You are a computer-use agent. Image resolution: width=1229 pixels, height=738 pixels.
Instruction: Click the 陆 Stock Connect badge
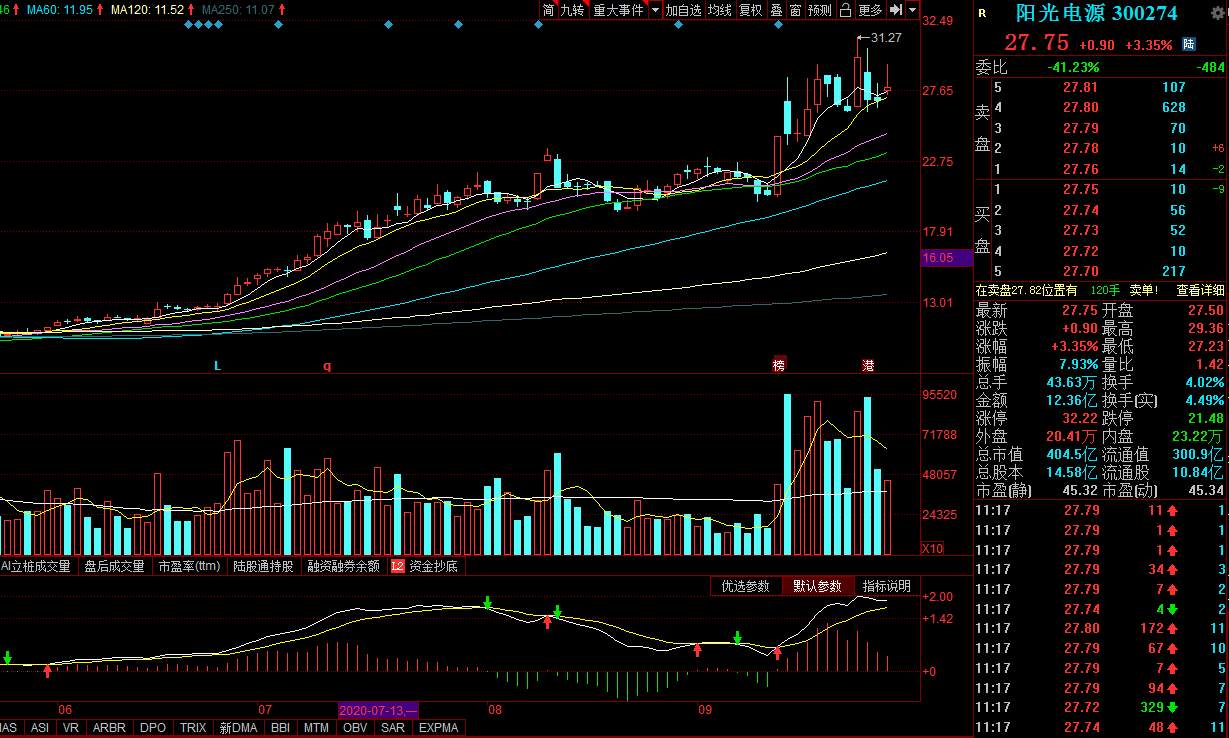click(x=1188, y=44)
